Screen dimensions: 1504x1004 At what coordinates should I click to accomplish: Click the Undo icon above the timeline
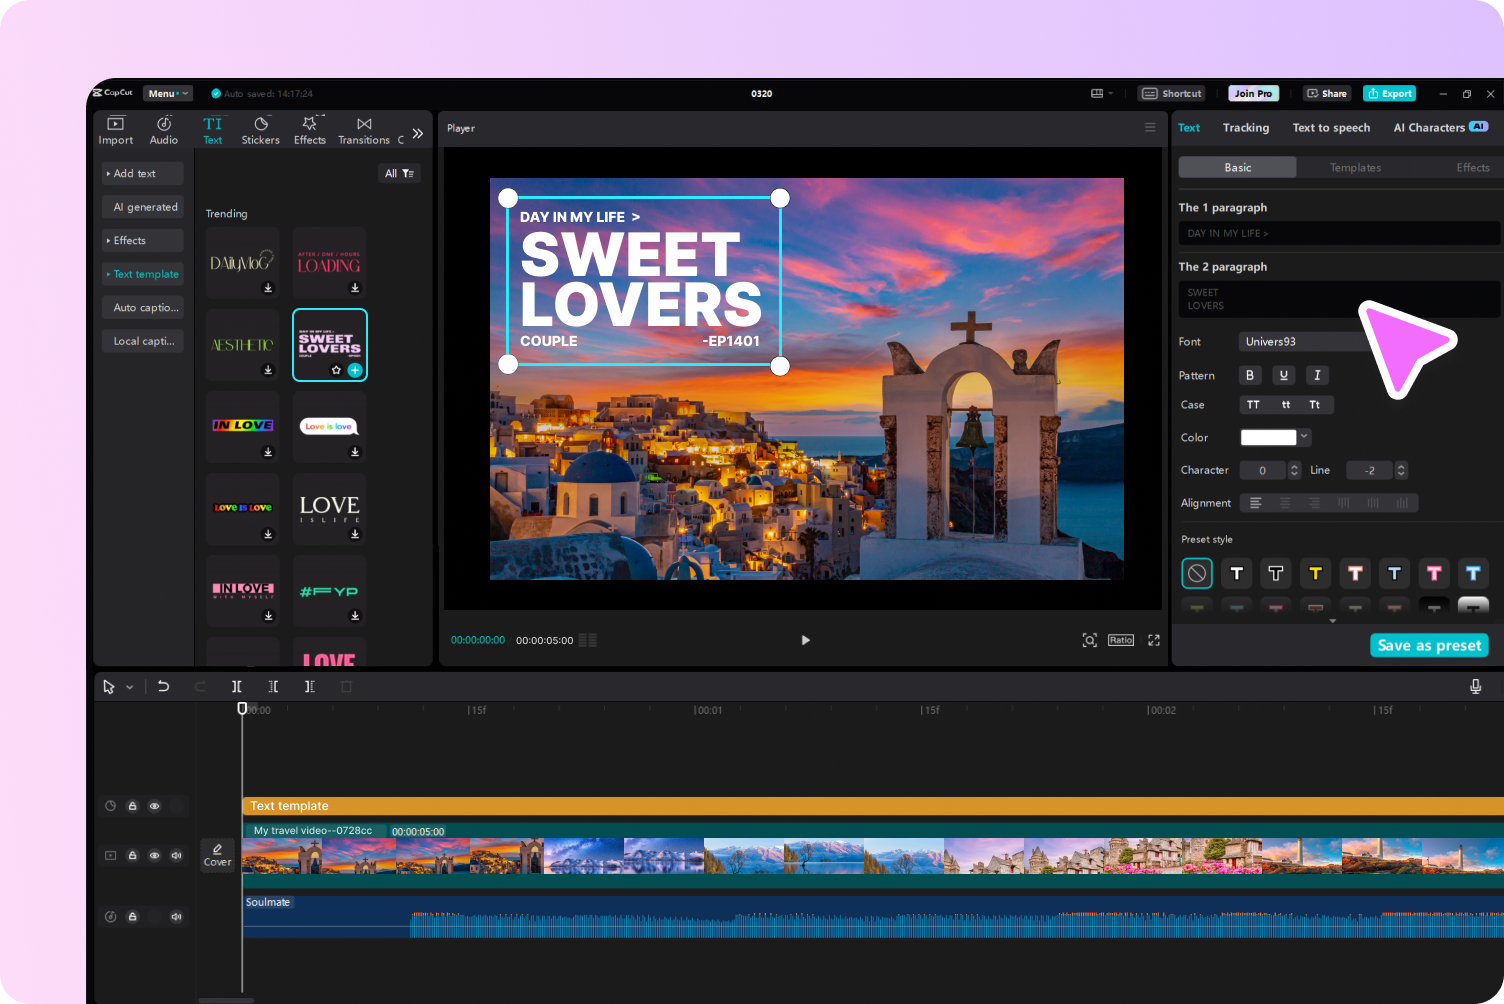[164, 687]
